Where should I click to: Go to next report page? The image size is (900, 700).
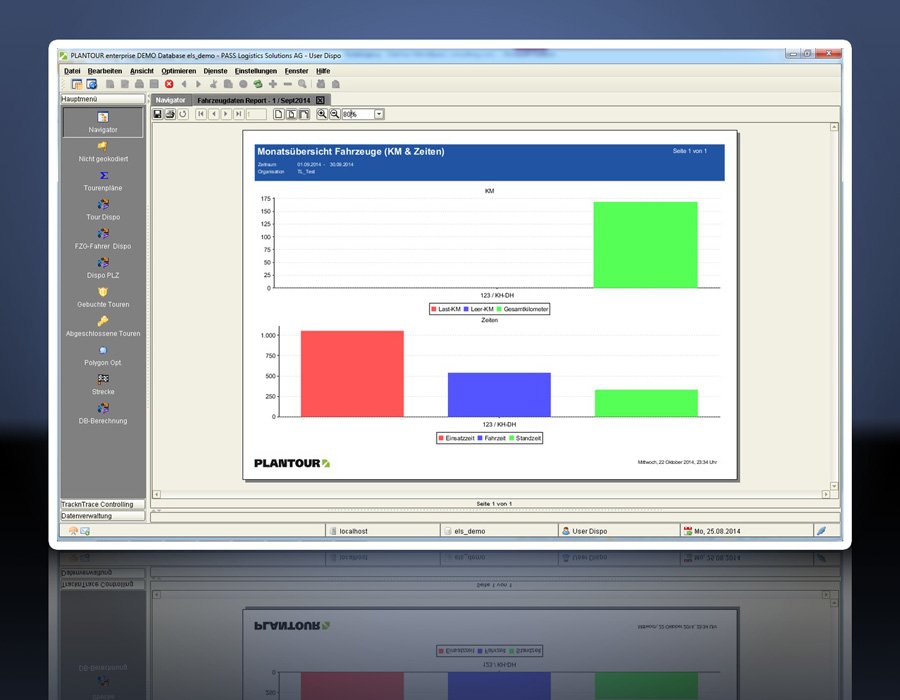226,114
